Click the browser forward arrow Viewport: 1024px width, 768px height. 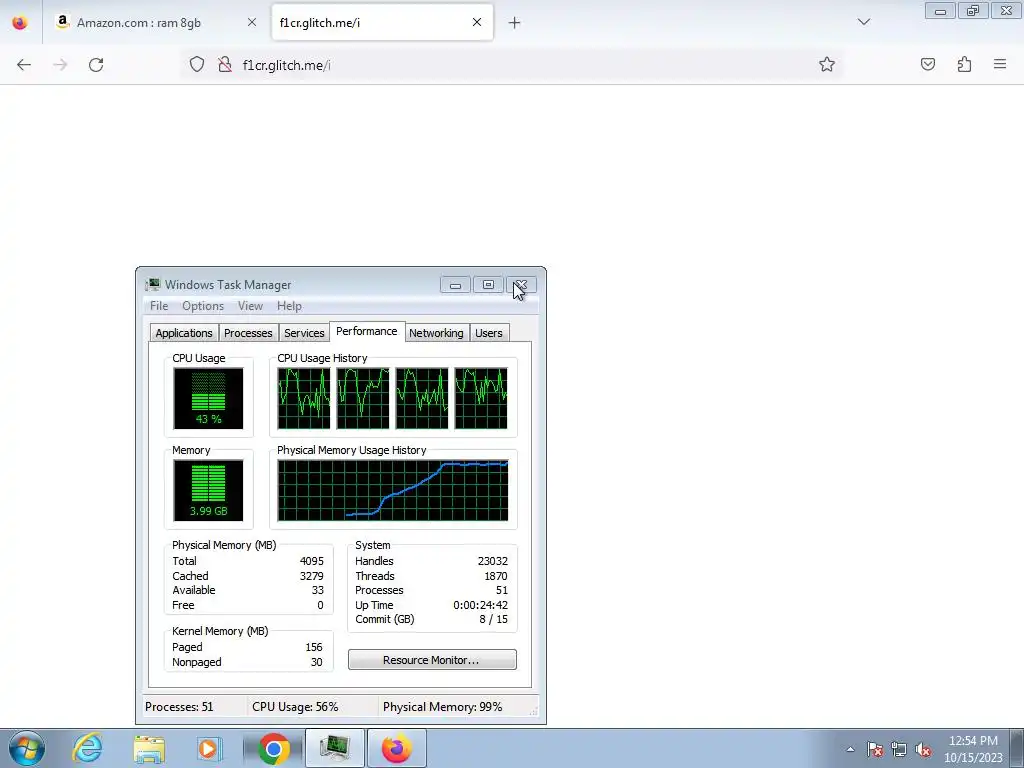[60, 65]
